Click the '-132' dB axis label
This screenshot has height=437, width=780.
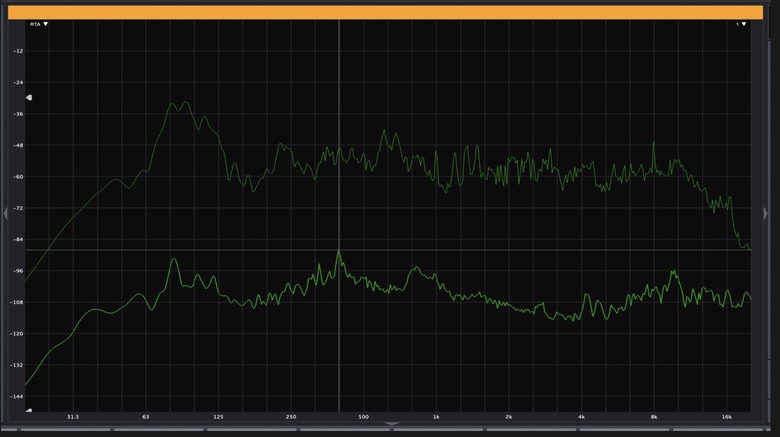(17, 365)
